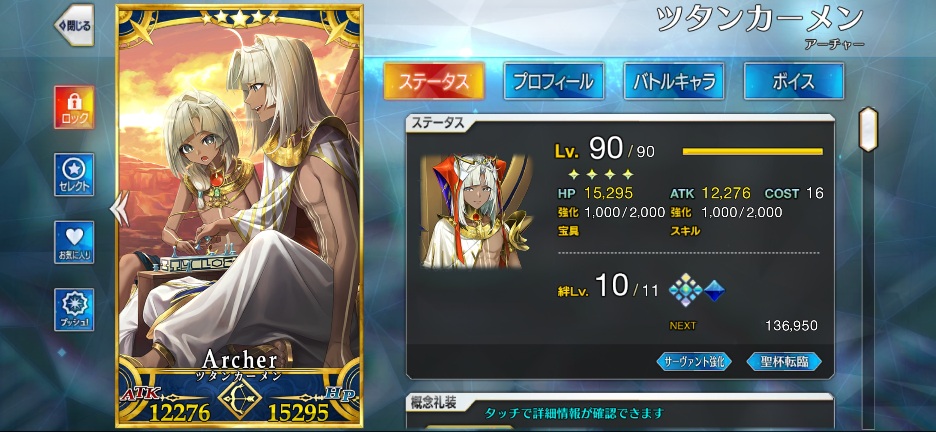Screen dimensions: 936x432
Task: Click the blue diamond bond icon
Action: pyautogui.click(x=714, y=291)
